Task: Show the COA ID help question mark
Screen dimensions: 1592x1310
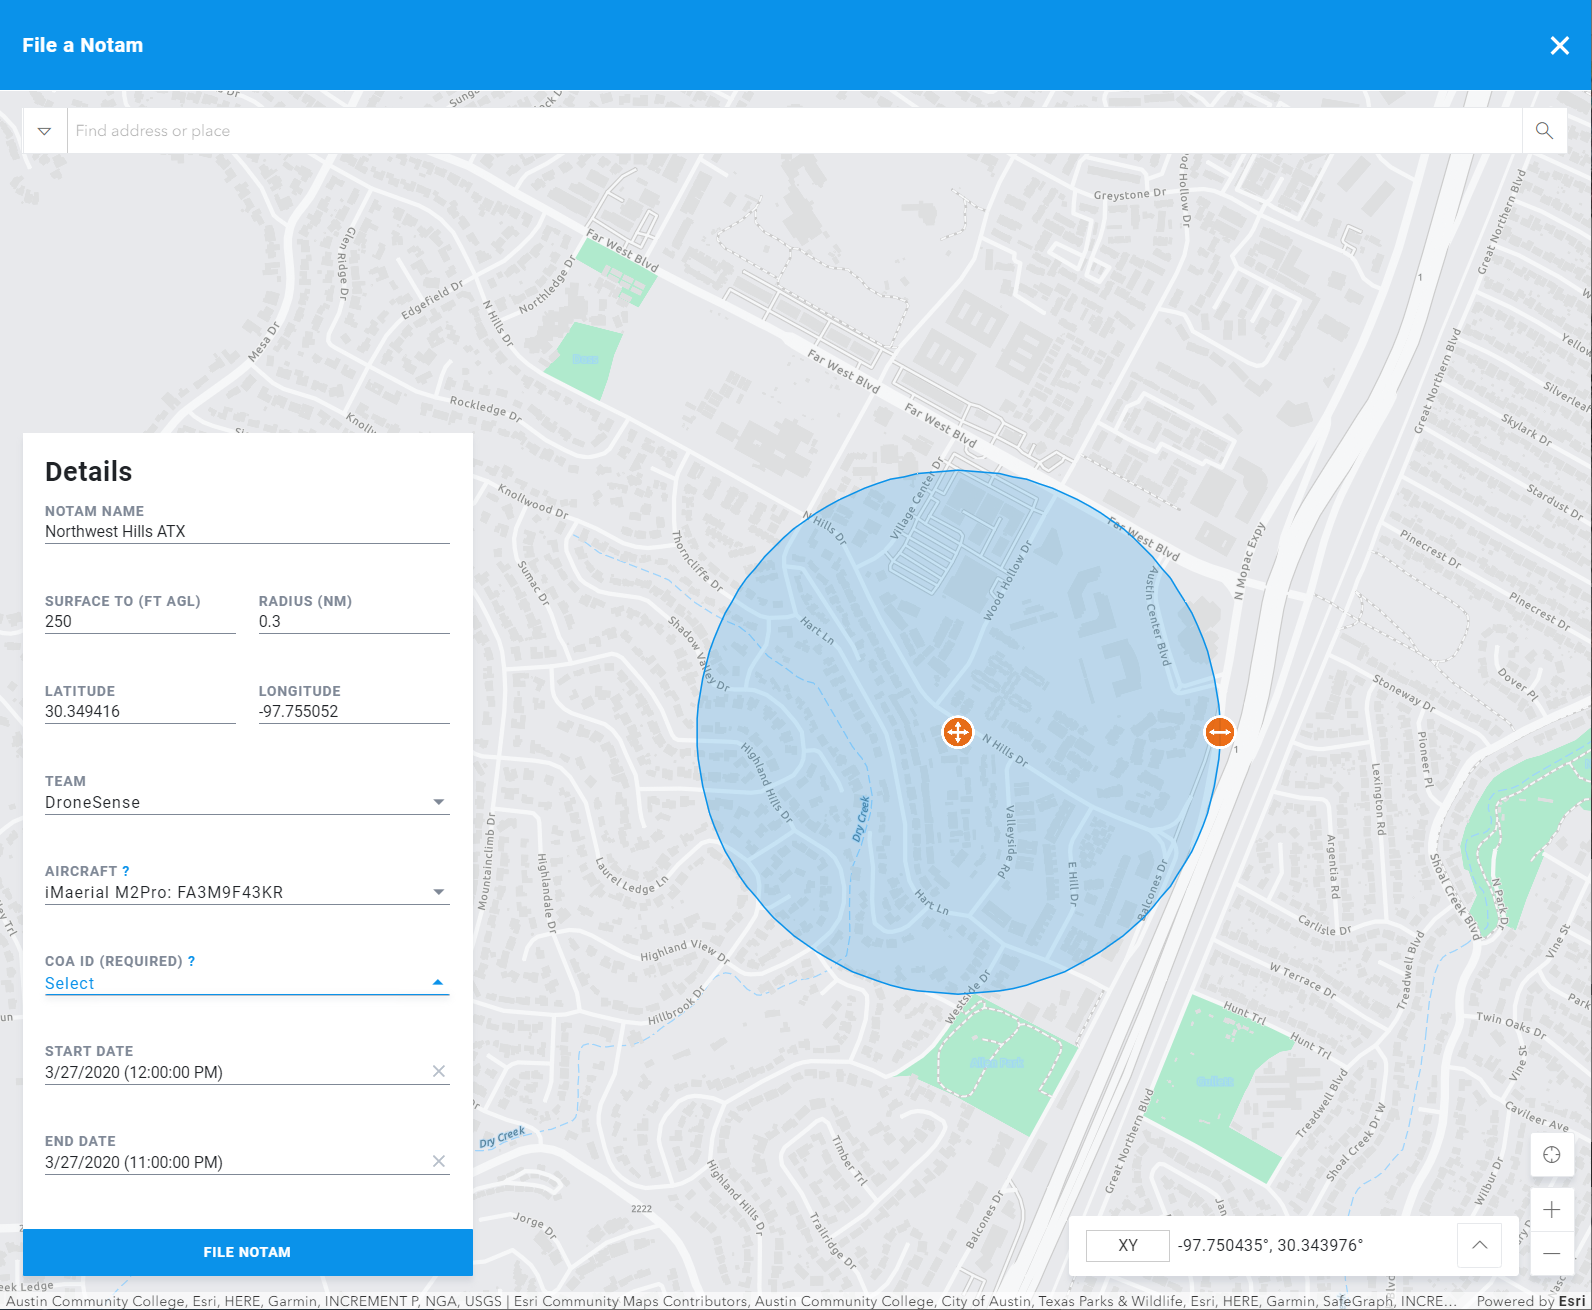Action: click(191, 961)
